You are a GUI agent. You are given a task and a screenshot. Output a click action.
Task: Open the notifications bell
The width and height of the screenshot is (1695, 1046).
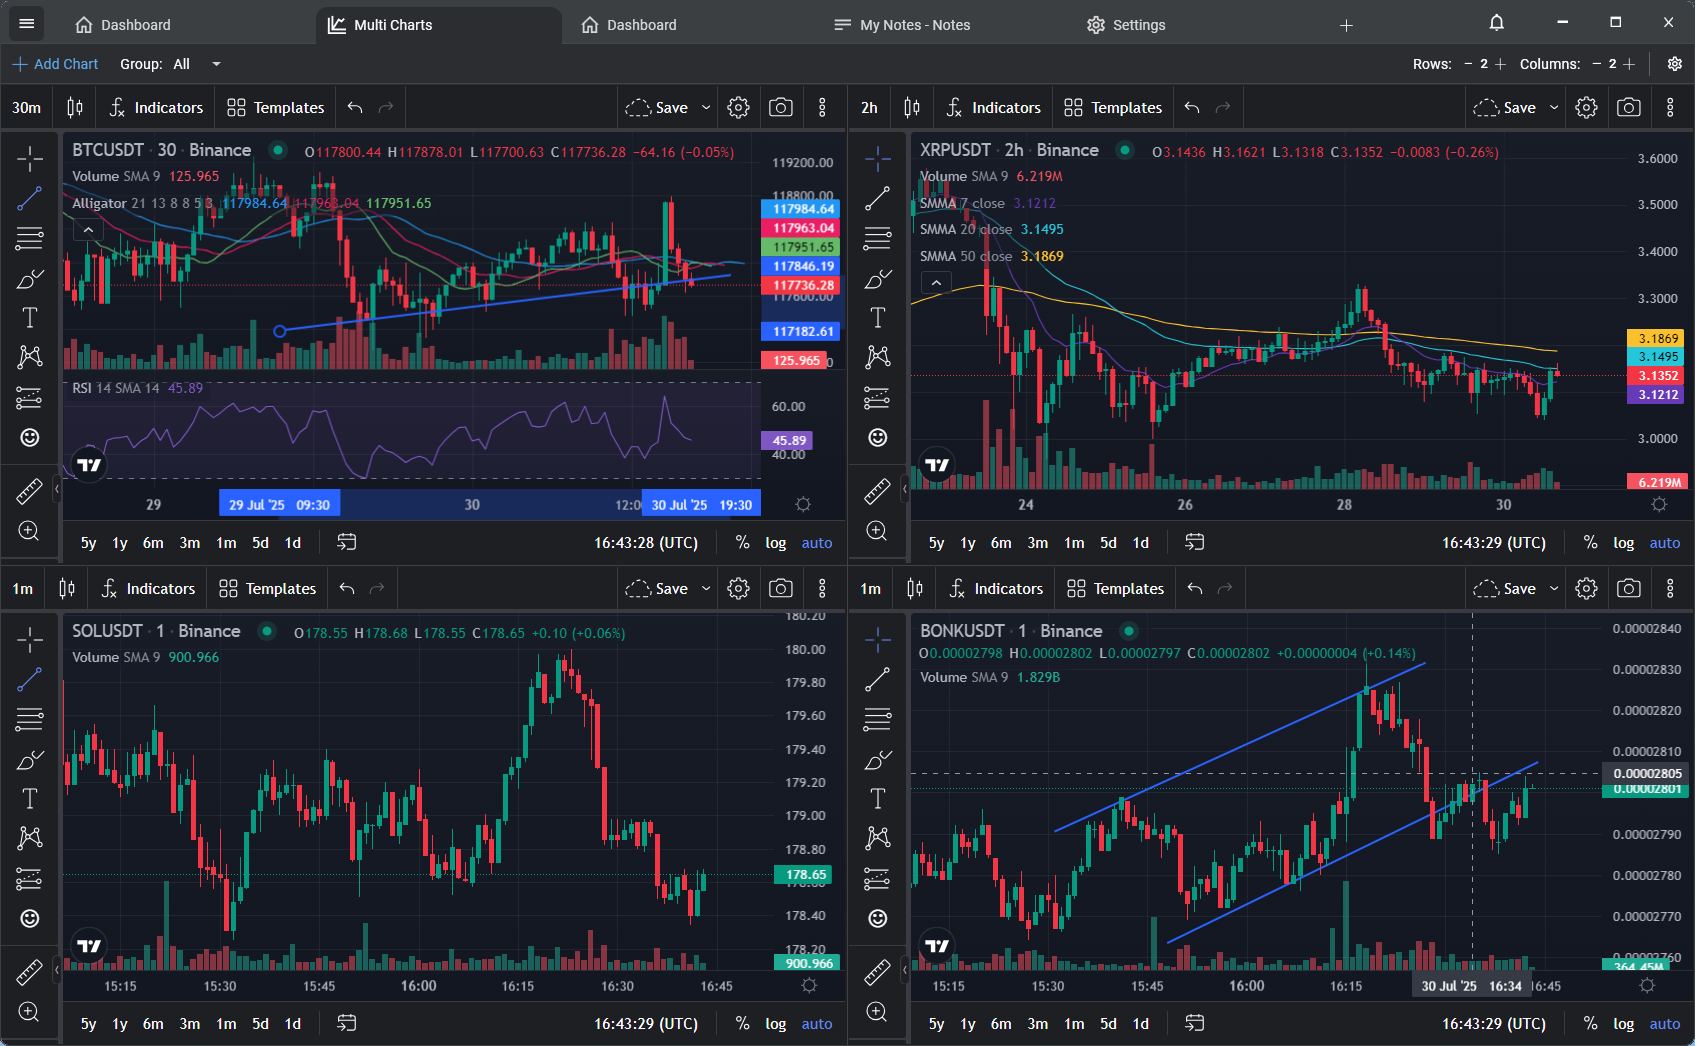pos(1497,23)
